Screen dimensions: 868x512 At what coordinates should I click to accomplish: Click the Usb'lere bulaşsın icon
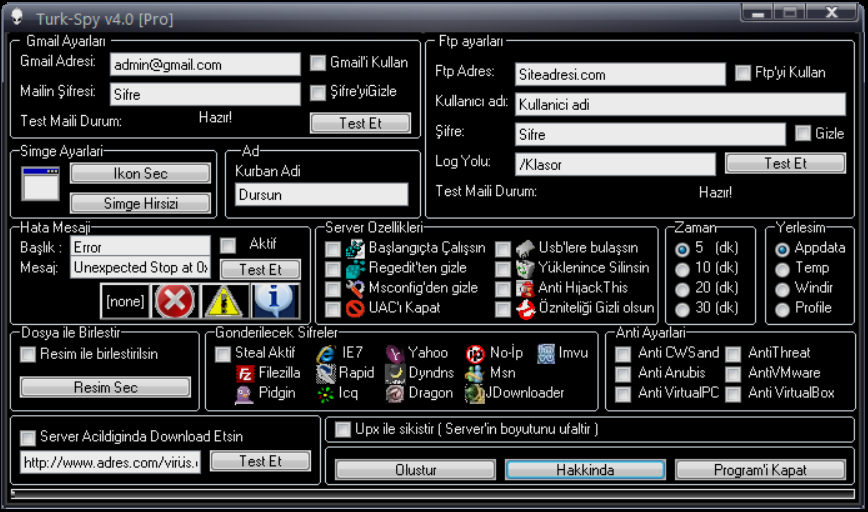(x=525, y=249)
